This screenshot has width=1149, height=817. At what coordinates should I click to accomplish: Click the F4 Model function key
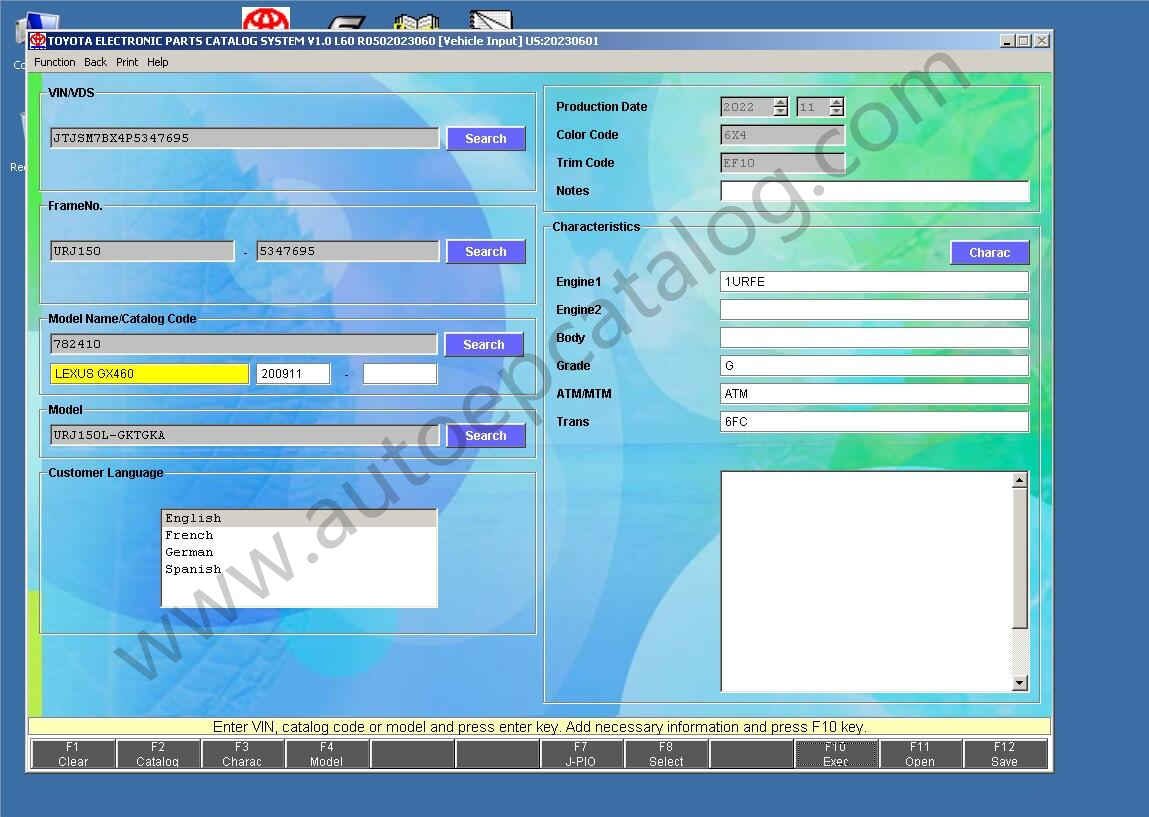click(327, 754)
